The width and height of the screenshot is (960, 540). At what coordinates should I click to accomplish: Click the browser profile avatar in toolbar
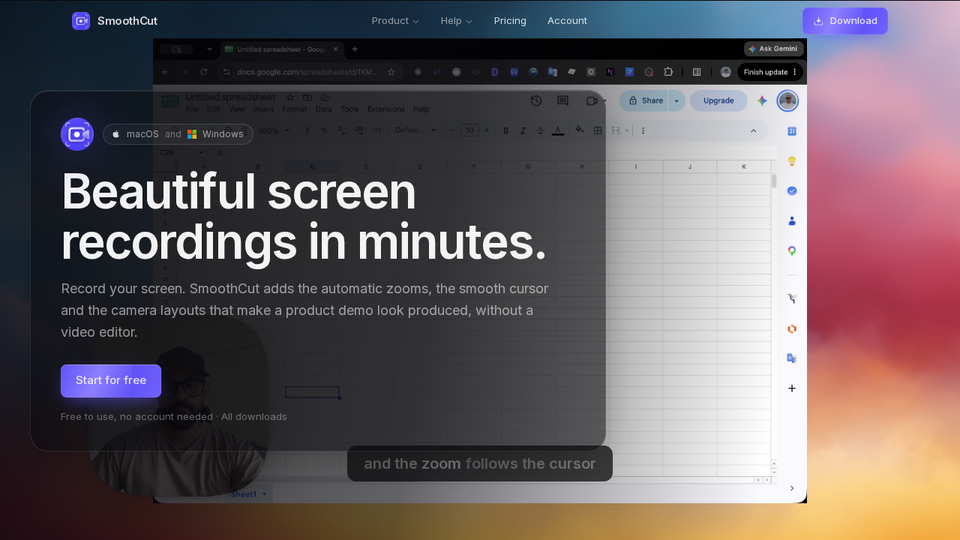[726, 72]
